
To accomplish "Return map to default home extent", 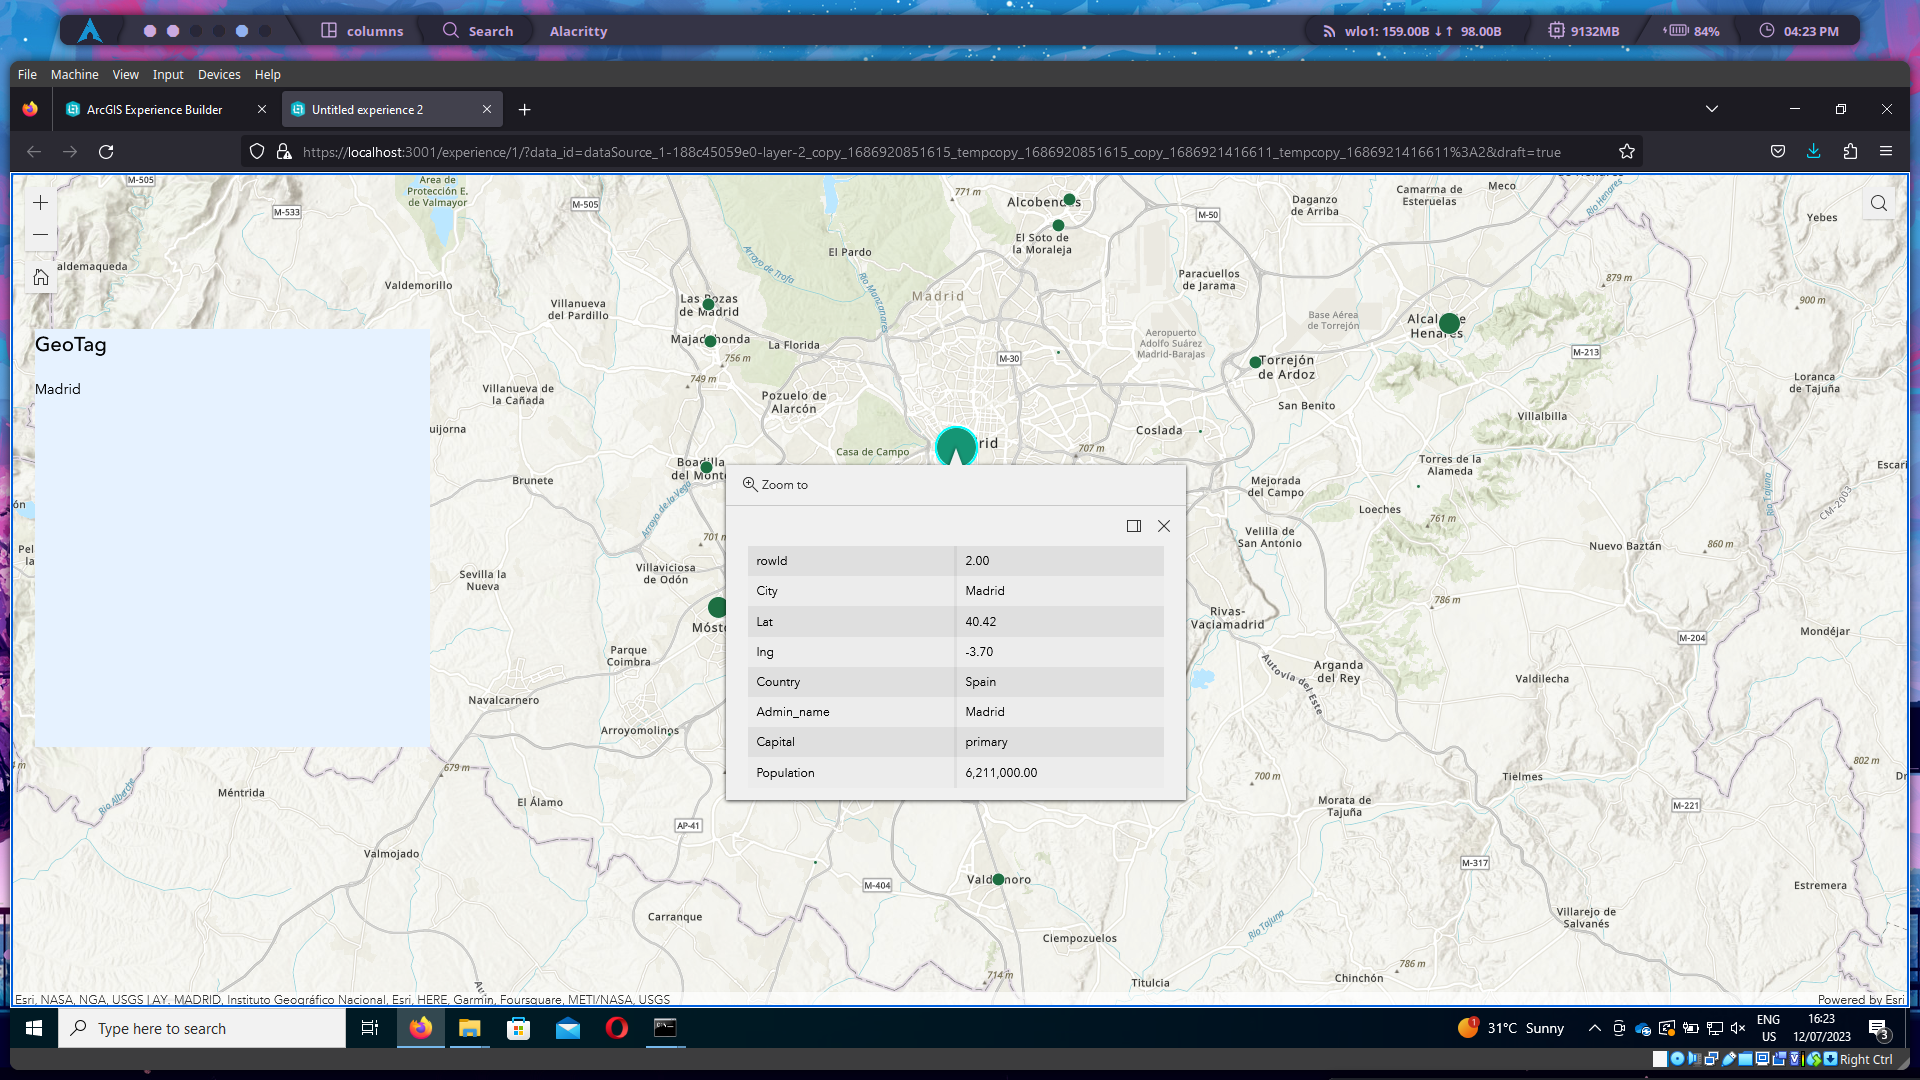I will (40, 277).
